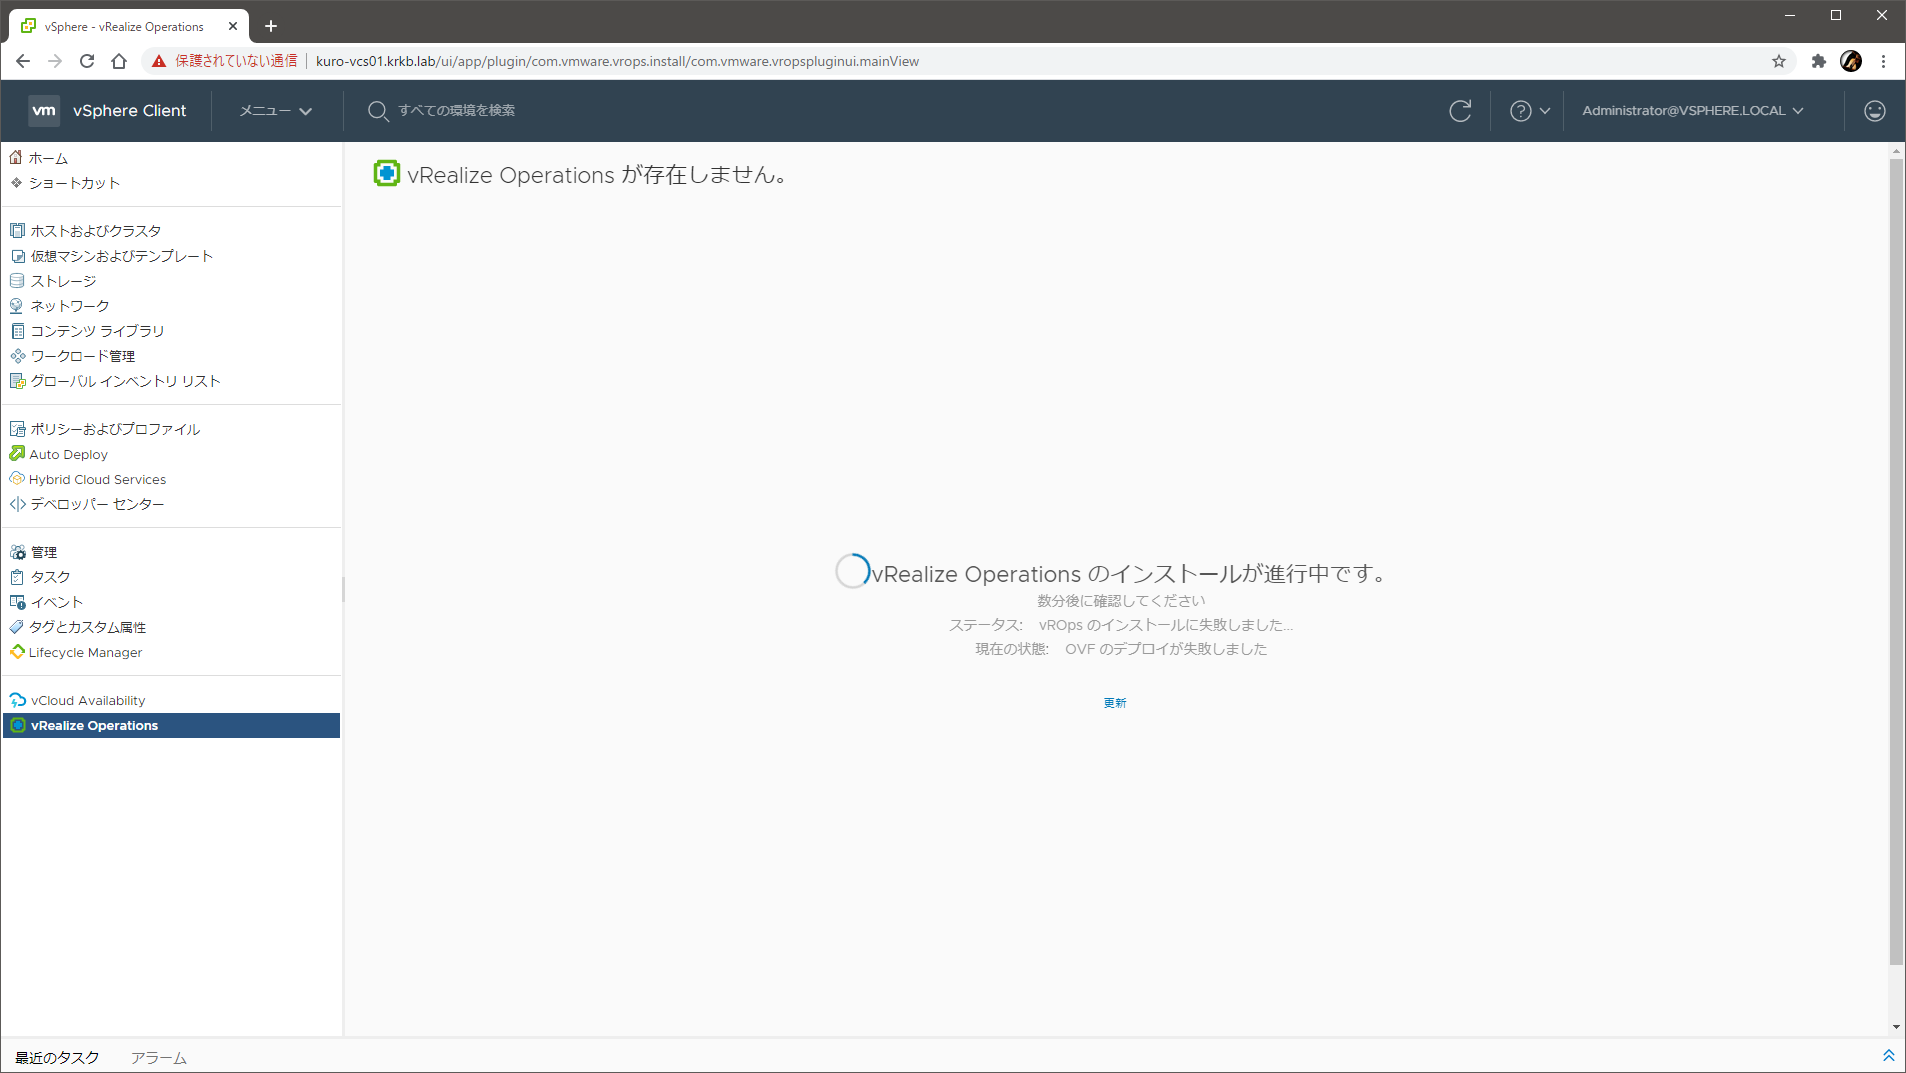Viewport: 1906px width, 1073px height.
Task: Click the search magnifier icon
Action: (x=377, y=111)
